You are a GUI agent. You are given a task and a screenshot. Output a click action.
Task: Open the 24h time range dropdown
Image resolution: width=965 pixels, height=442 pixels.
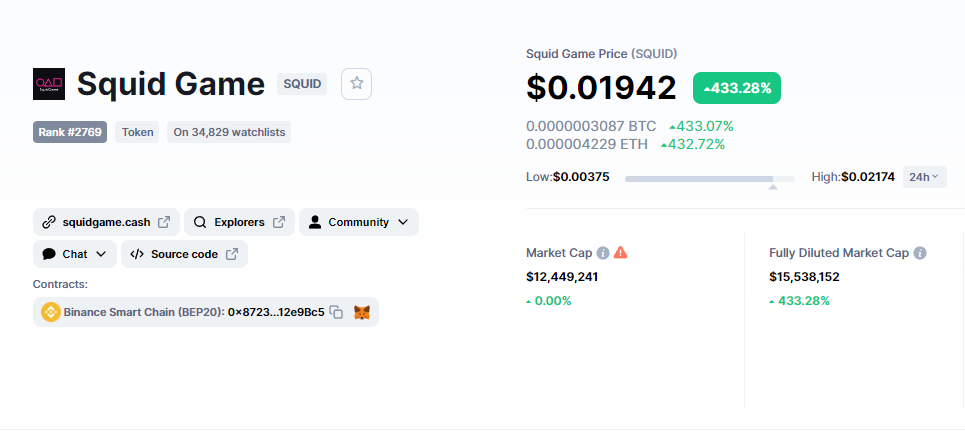point(924,177)
